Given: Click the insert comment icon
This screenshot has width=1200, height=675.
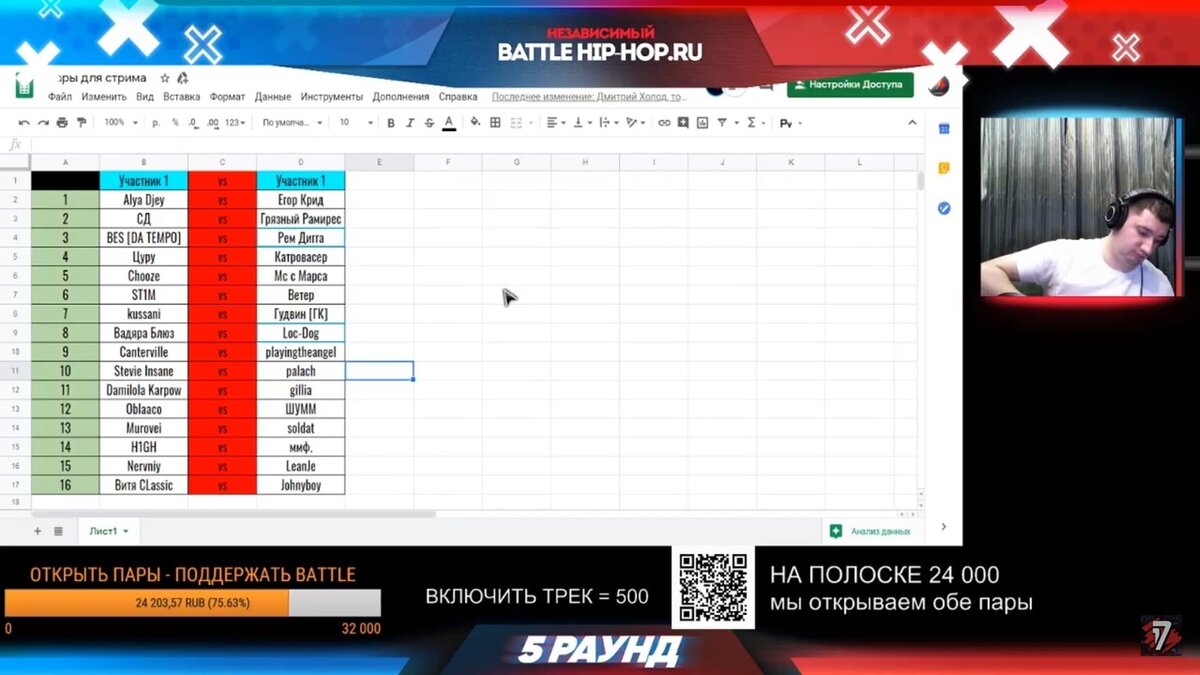Looking at the screenshot, I should coord(683,123).
